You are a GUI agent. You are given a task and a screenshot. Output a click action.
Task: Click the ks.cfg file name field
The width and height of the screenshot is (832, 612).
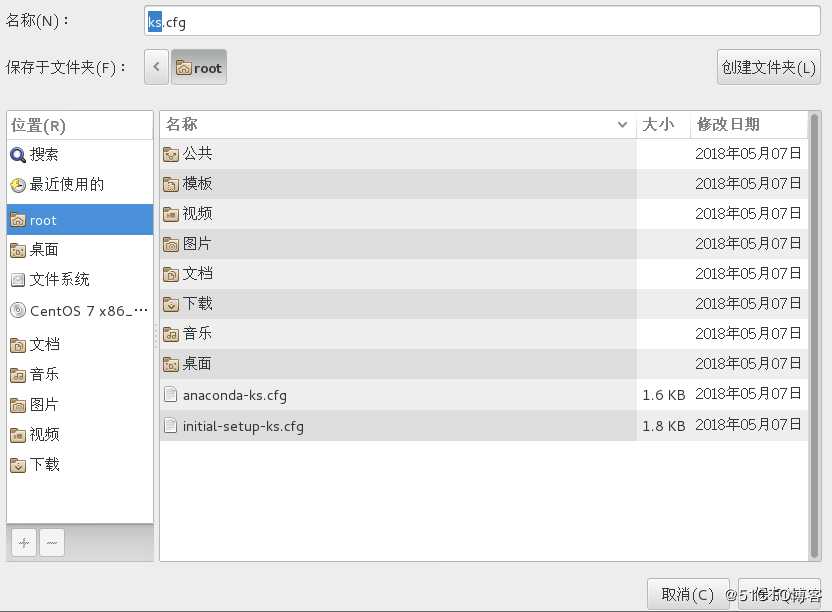tap(482, 22)
